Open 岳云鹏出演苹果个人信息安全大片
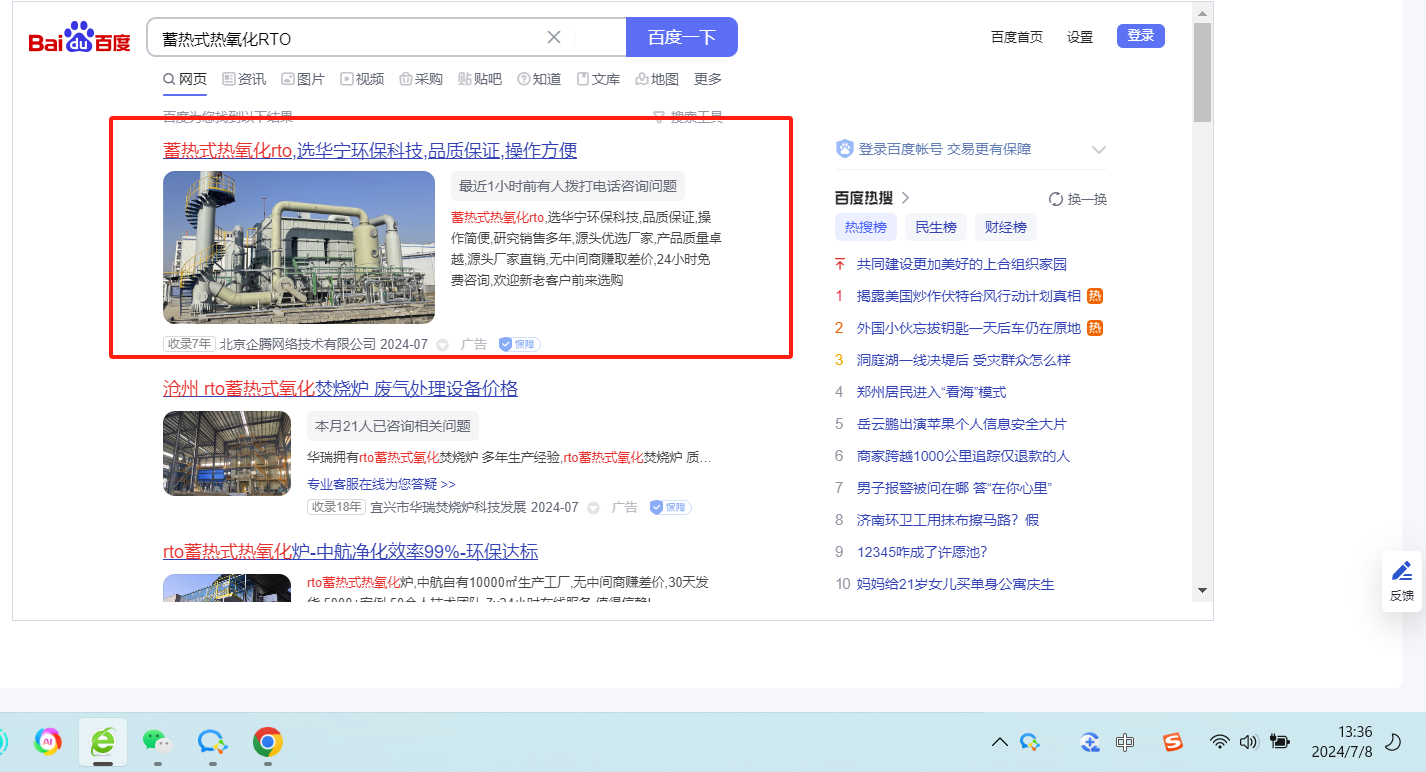The image size is (1426, 772). 962,424
